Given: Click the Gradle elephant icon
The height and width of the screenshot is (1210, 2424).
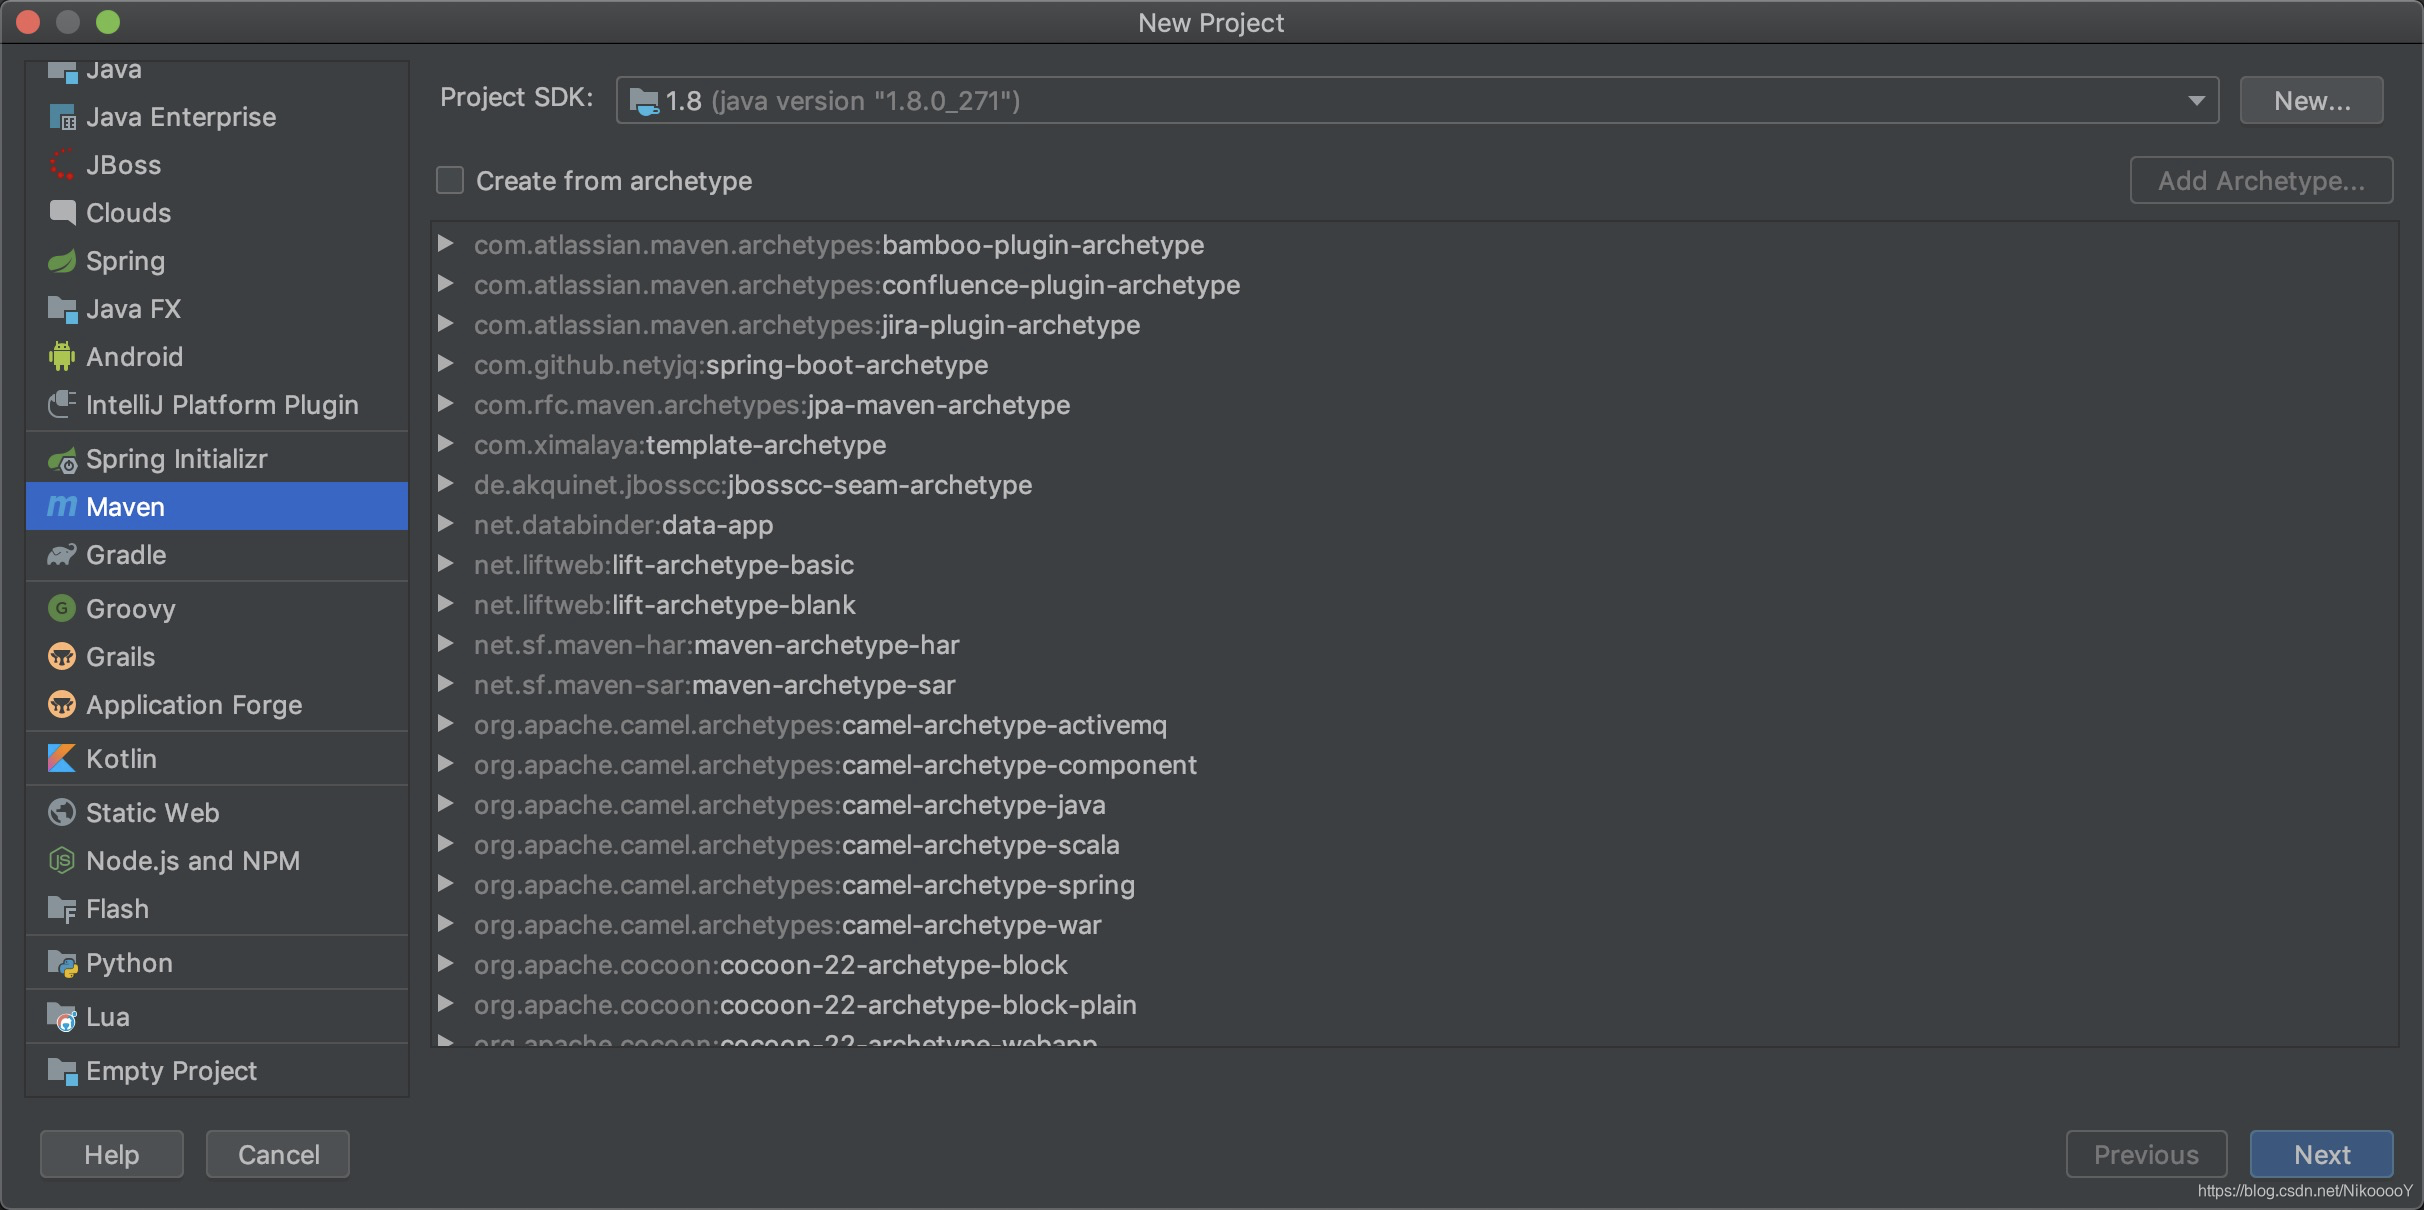Looking at the screenshot, I should [62, 555].
